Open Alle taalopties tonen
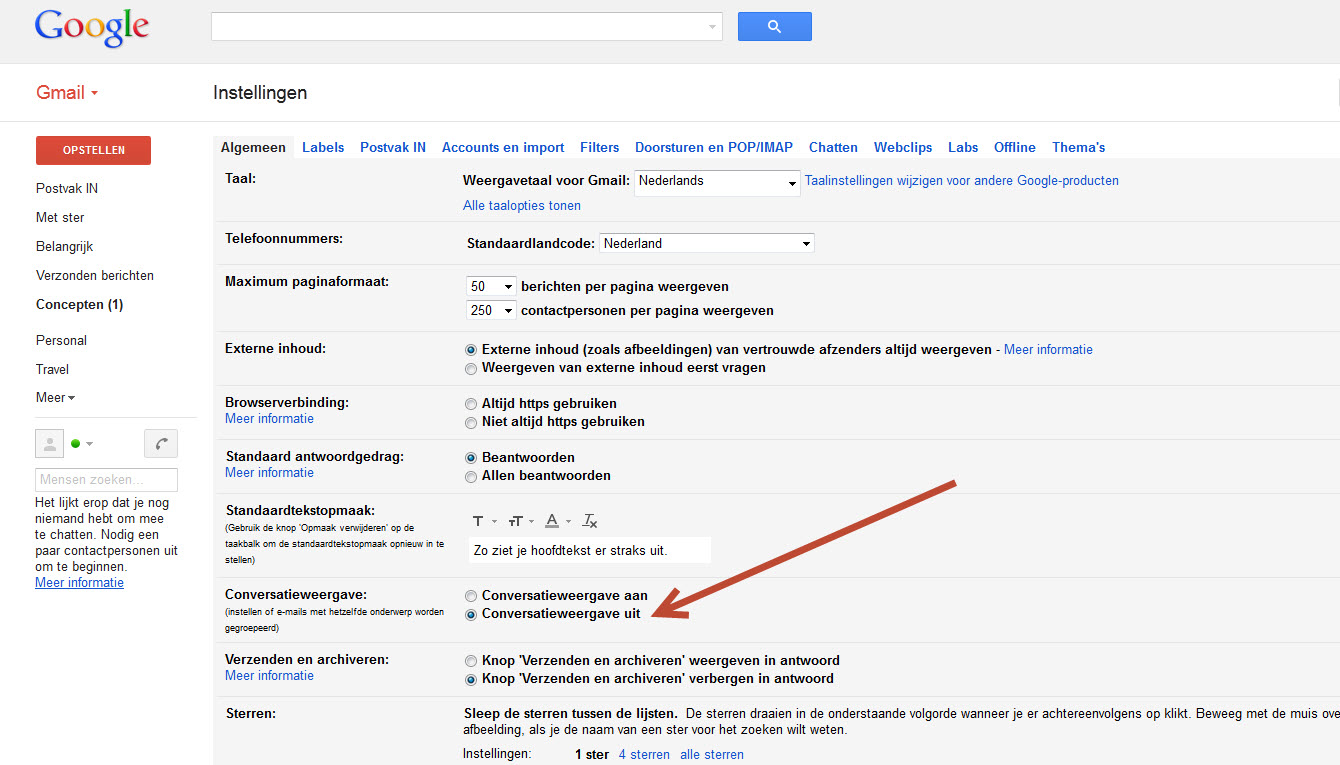Screen dimensions: 1340x765 coord(521,205)
